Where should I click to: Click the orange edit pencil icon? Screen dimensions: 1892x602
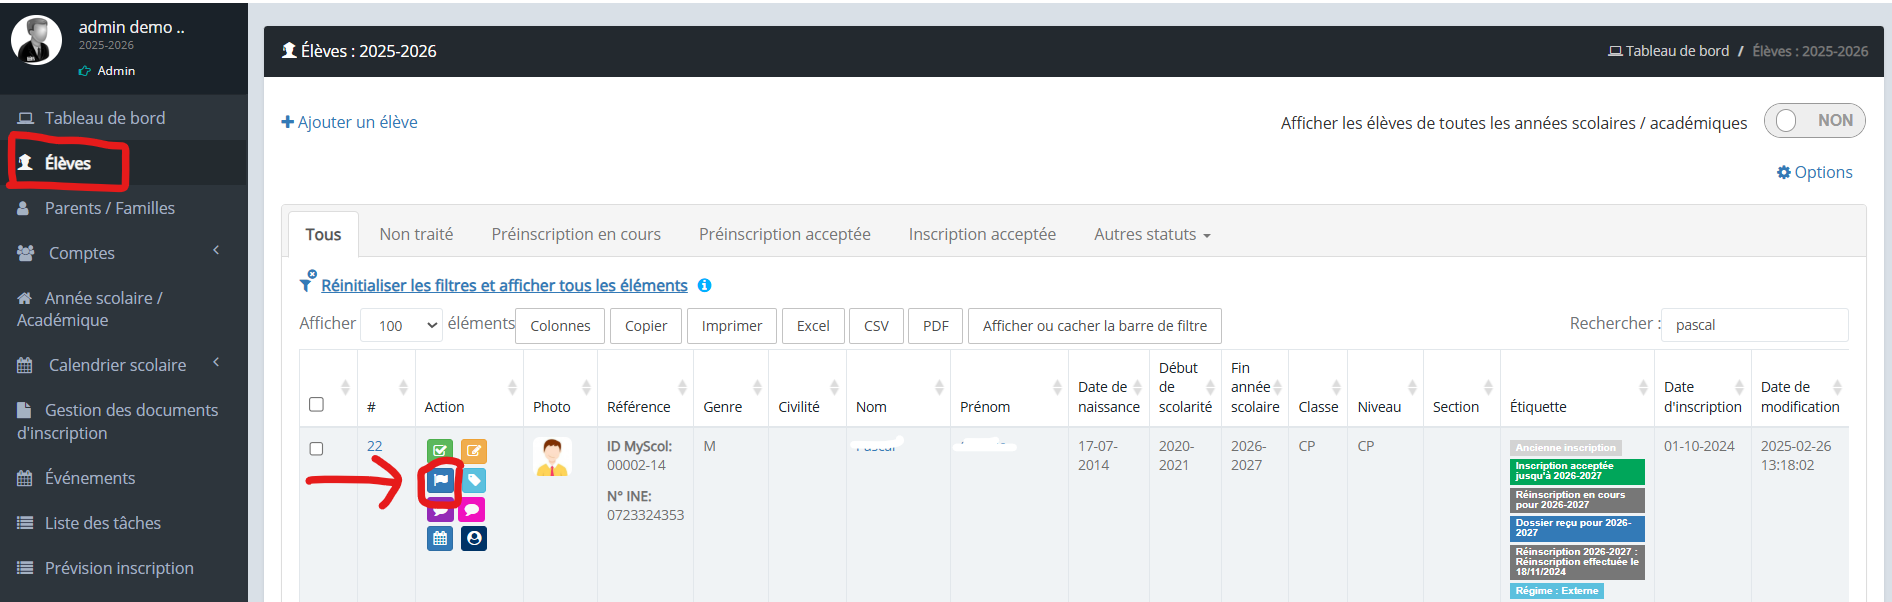click(x=473, y=451)
